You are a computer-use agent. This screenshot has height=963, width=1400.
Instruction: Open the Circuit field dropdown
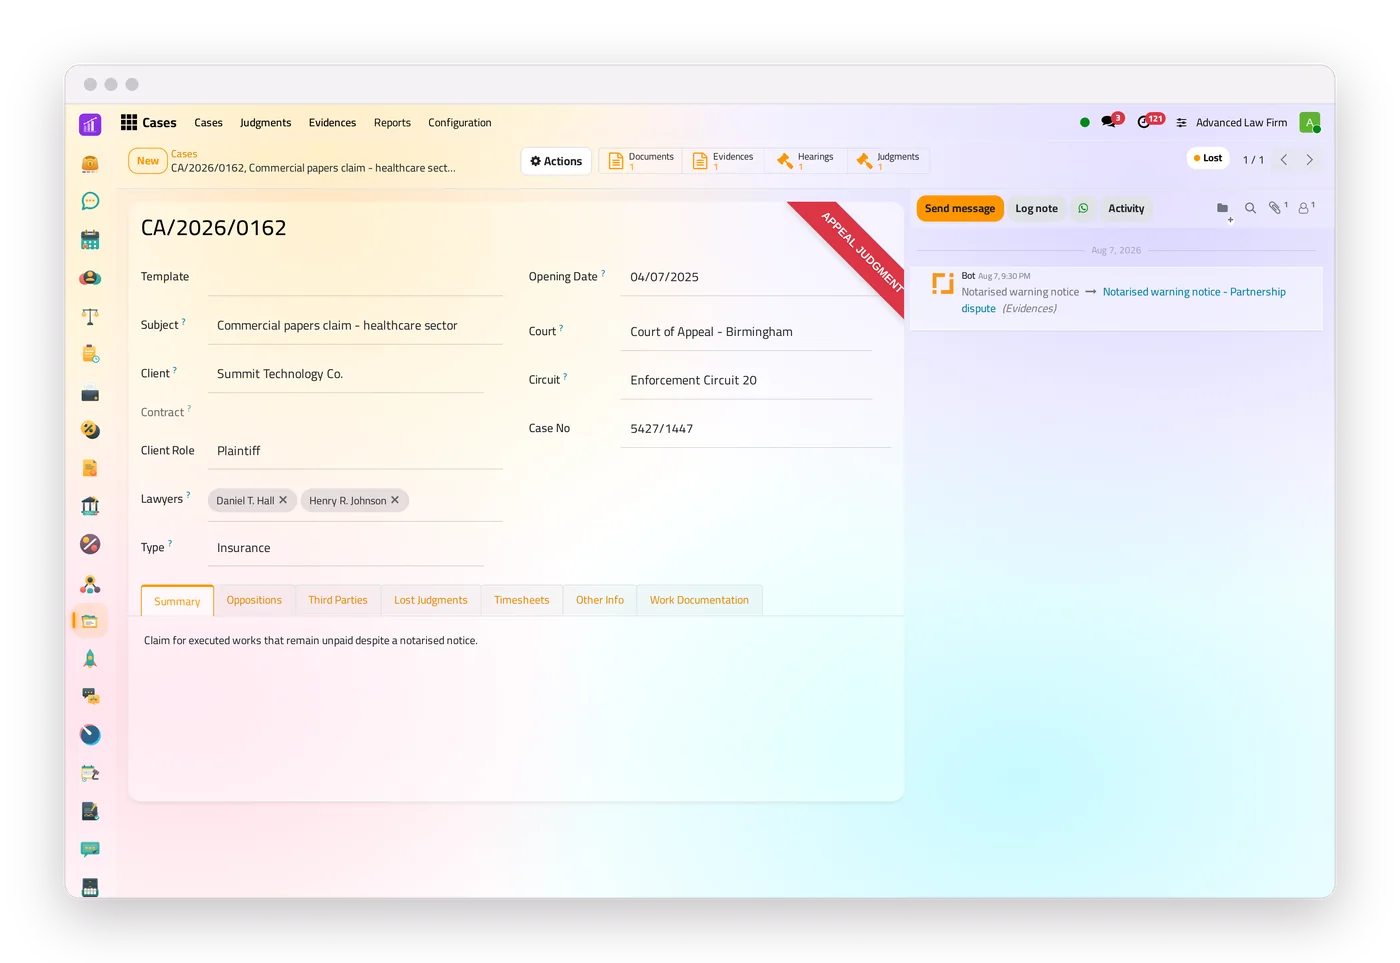[x=746, y=380]
